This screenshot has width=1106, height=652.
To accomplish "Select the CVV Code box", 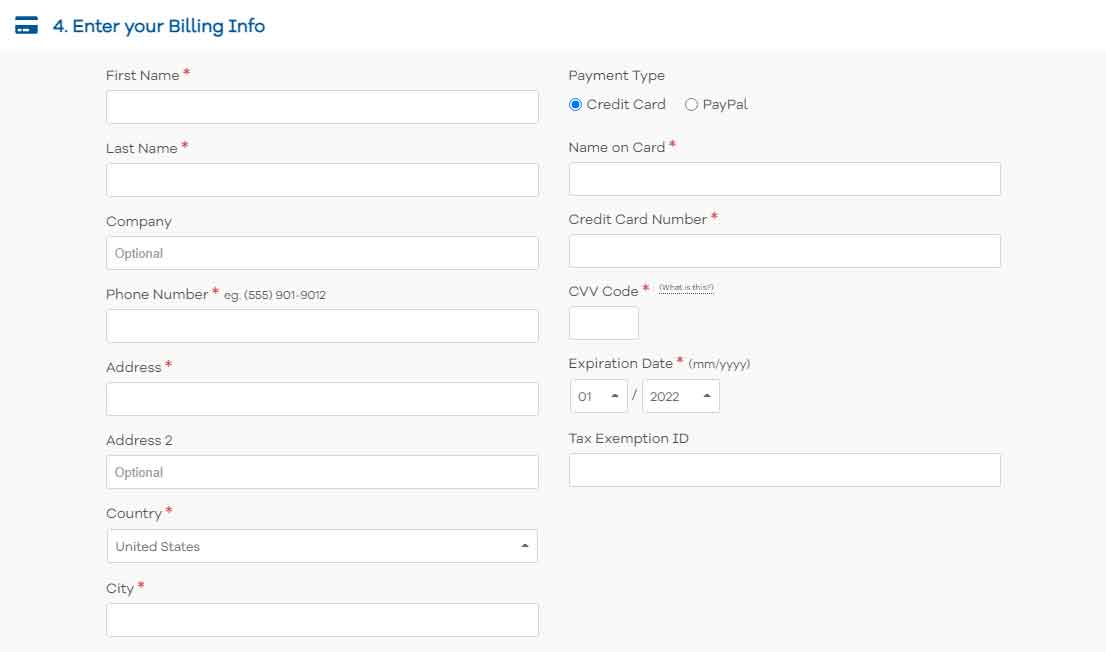I will (x=603, y=323).
